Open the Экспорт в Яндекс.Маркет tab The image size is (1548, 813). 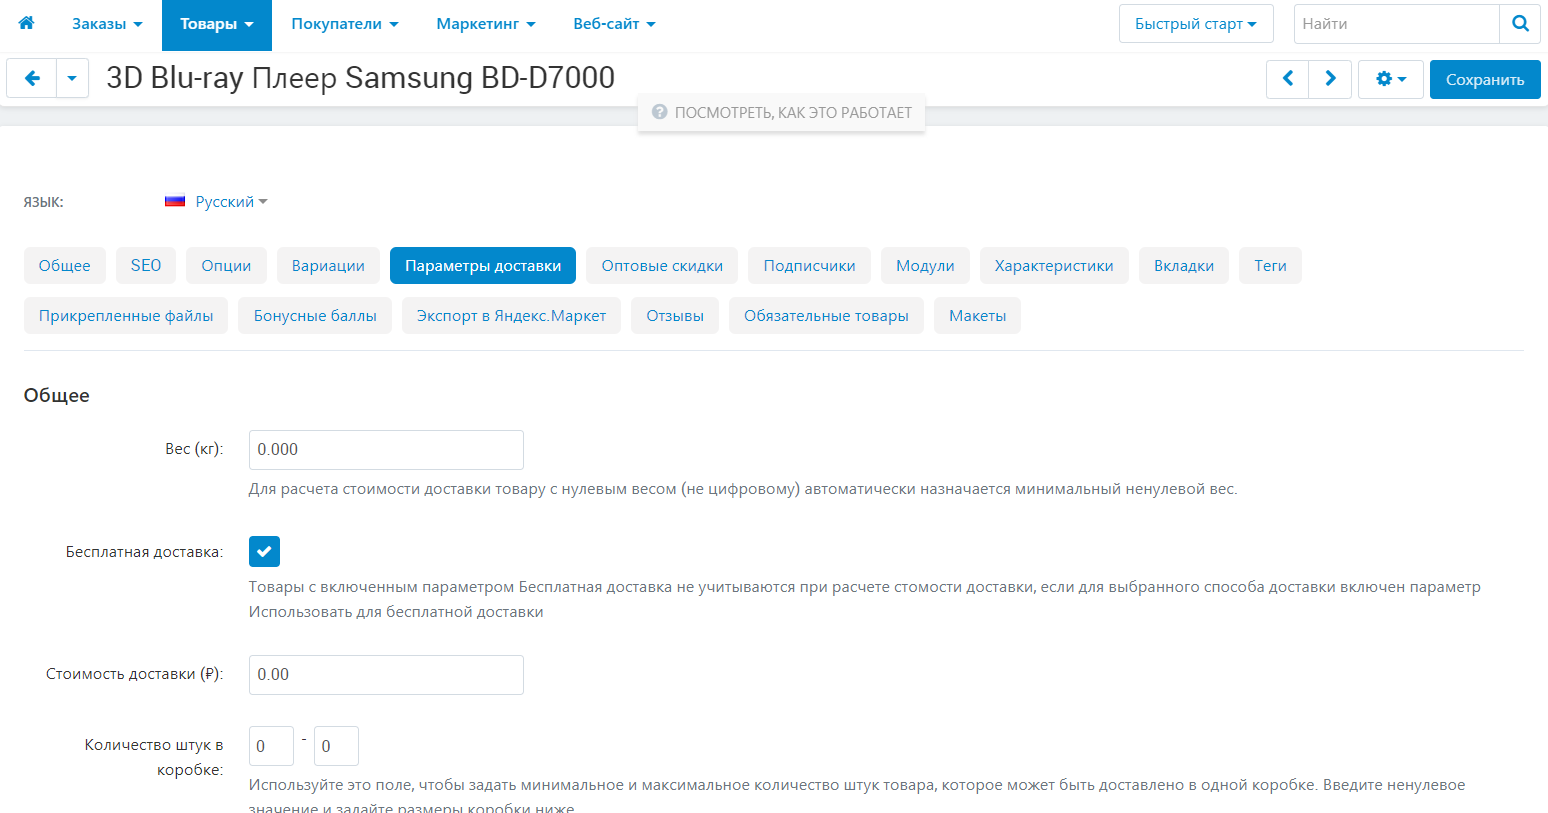pyautogui.click(x=511, y=315)
